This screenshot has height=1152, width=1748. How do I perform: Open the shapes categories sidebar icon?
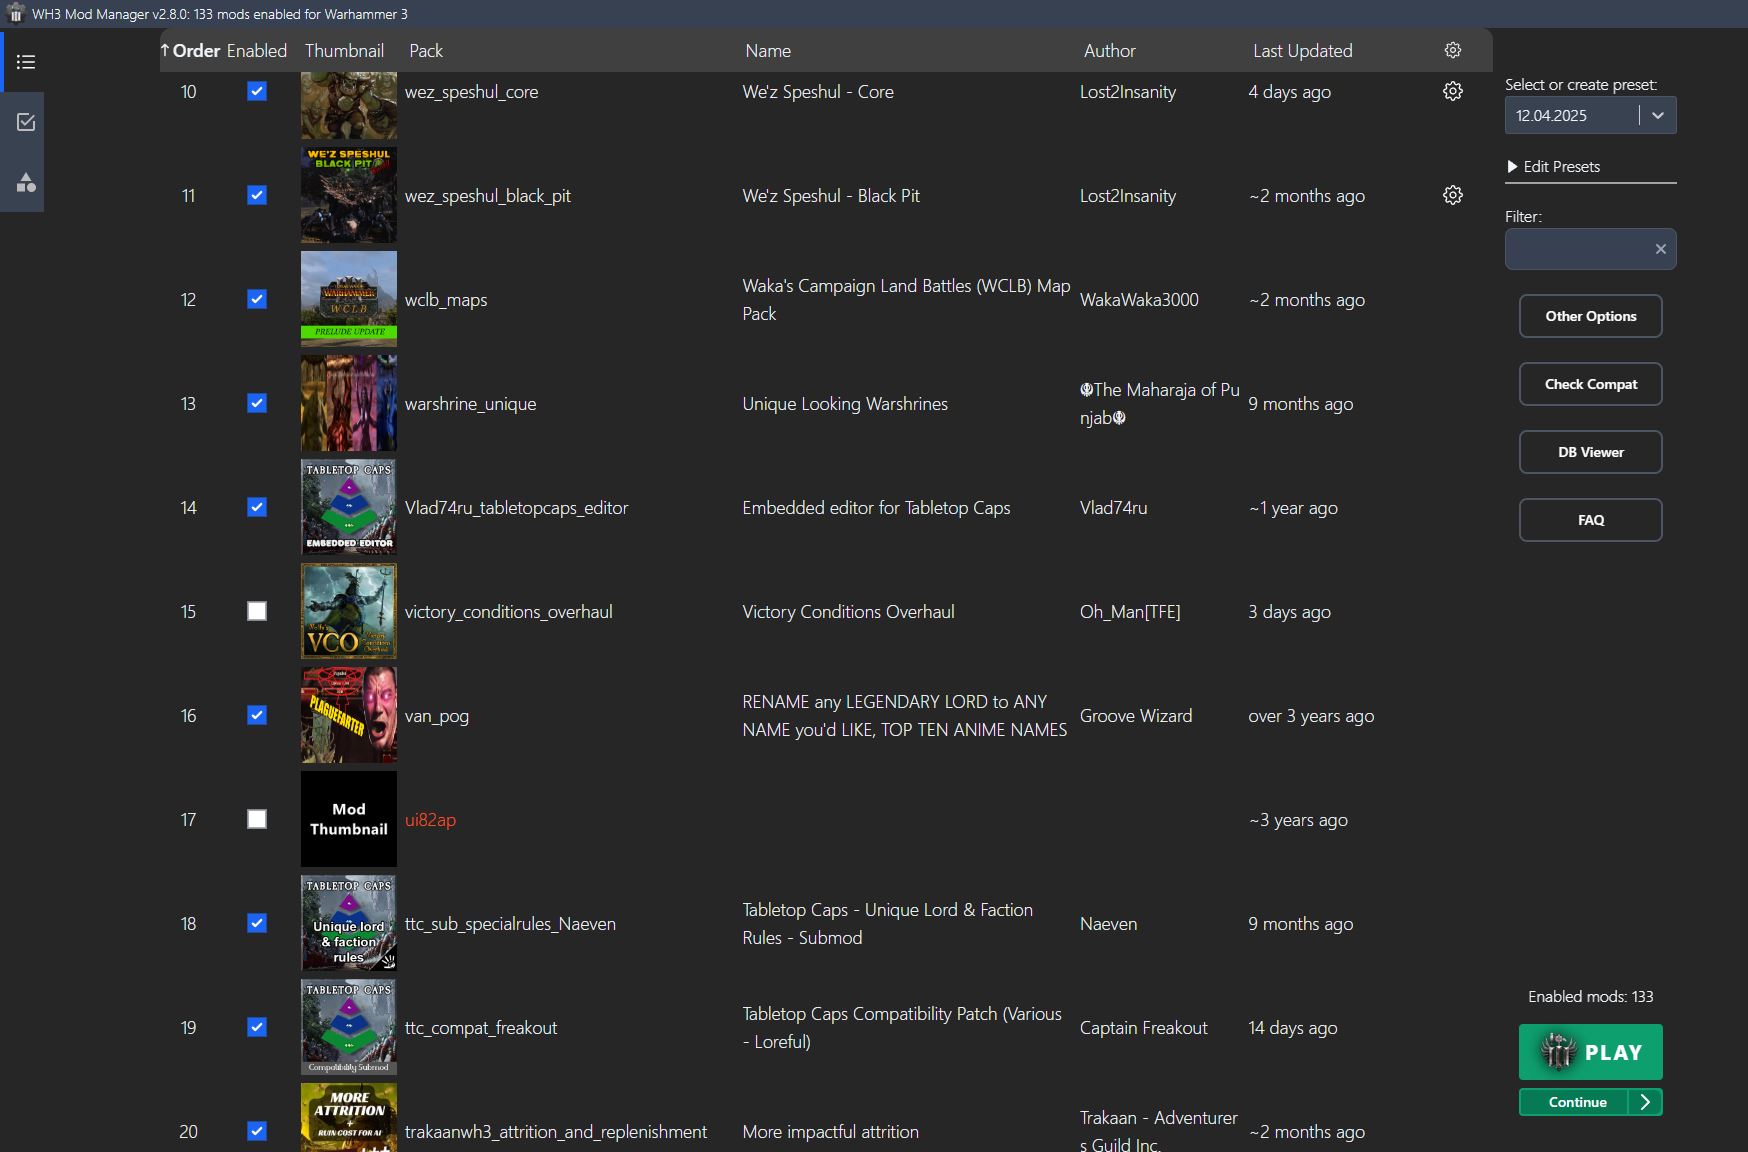26,182
